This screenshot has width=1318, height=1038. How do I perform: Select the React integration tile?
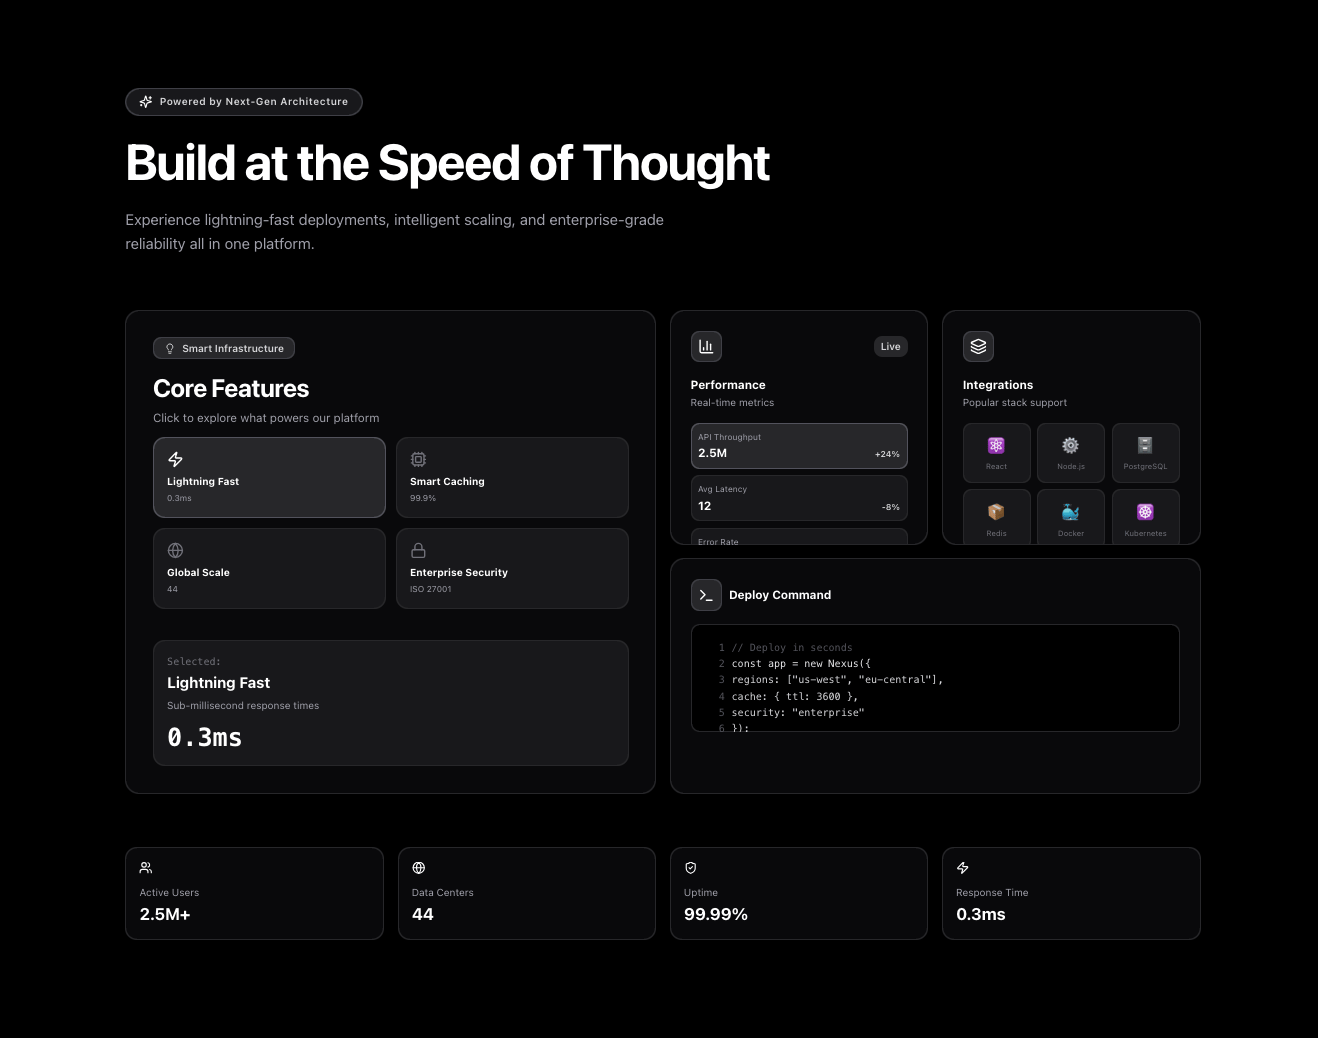pyautogui.click(x=997, y=453)
